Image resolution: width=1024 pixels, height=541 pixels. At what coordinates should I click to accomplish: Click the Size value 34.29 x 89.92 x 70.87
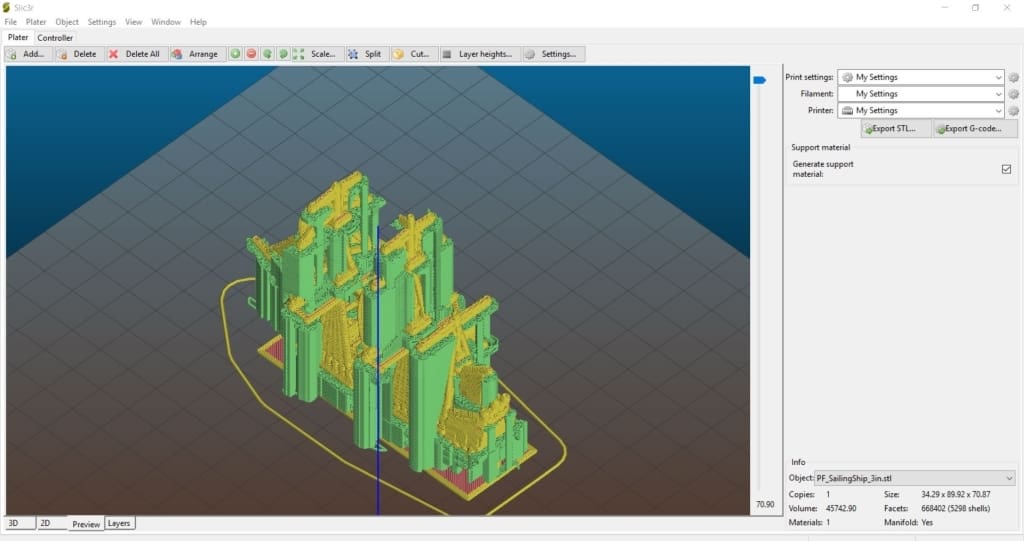coord(955,495)
